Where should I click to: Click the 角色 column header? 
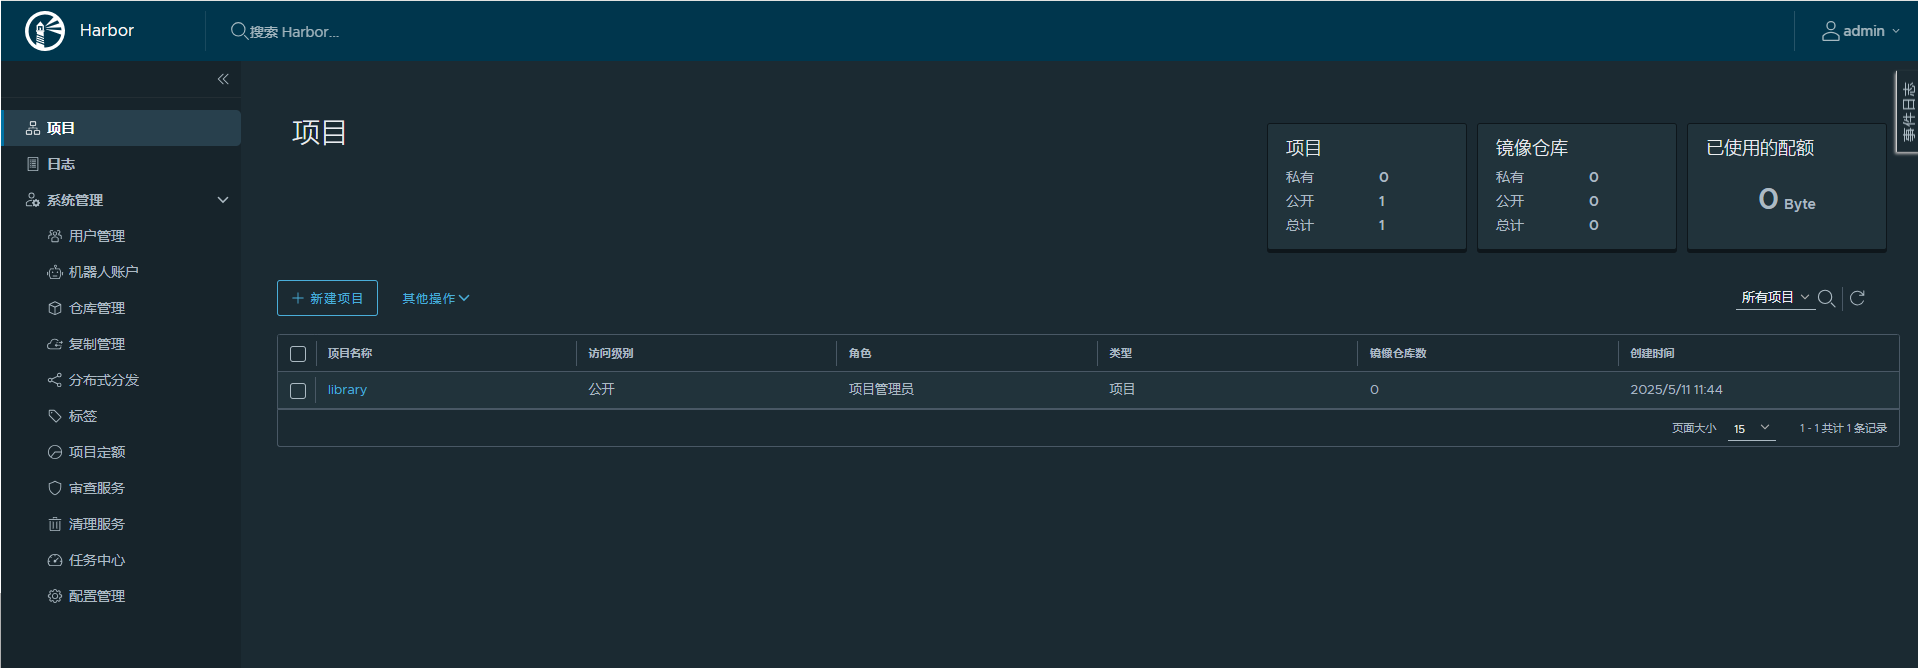coord(860,353)
